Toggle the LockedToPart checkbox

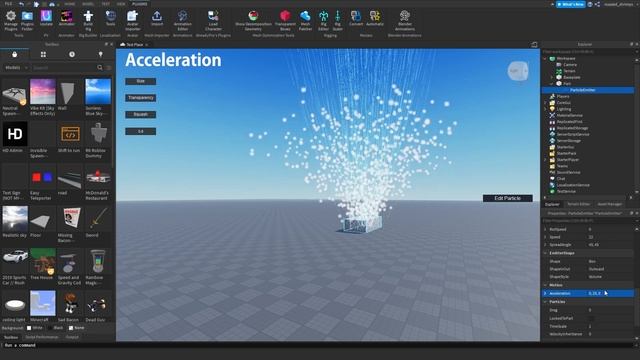point(590,318)
